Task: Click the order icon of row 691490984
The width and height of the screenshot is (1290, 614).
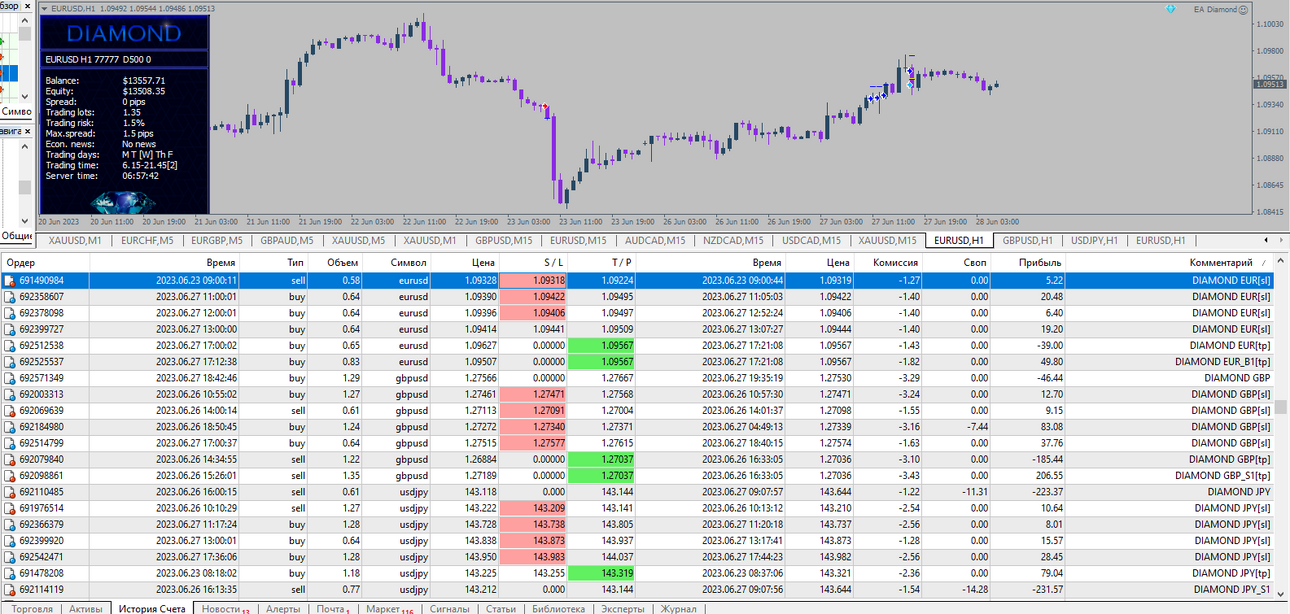Action: pyautogui.click(x=11, y=281)
